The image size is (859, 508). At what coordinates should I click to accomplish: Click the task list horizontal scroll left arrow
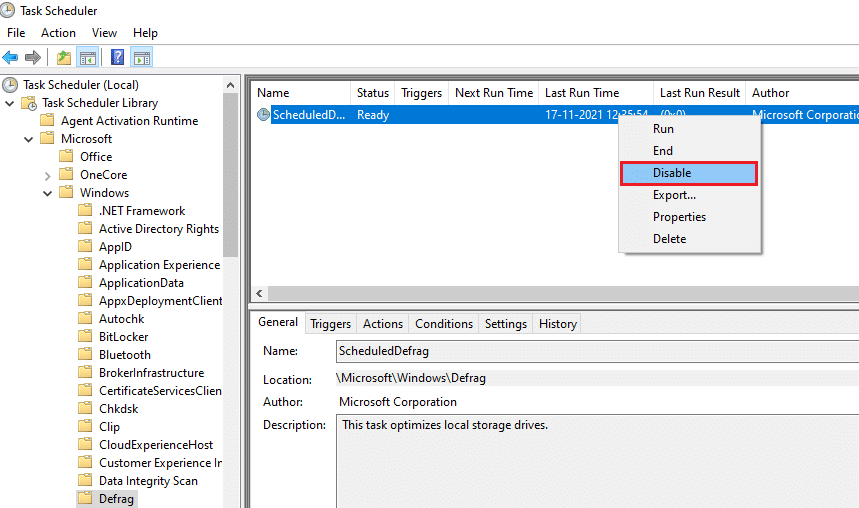click(x=260, y=294)
